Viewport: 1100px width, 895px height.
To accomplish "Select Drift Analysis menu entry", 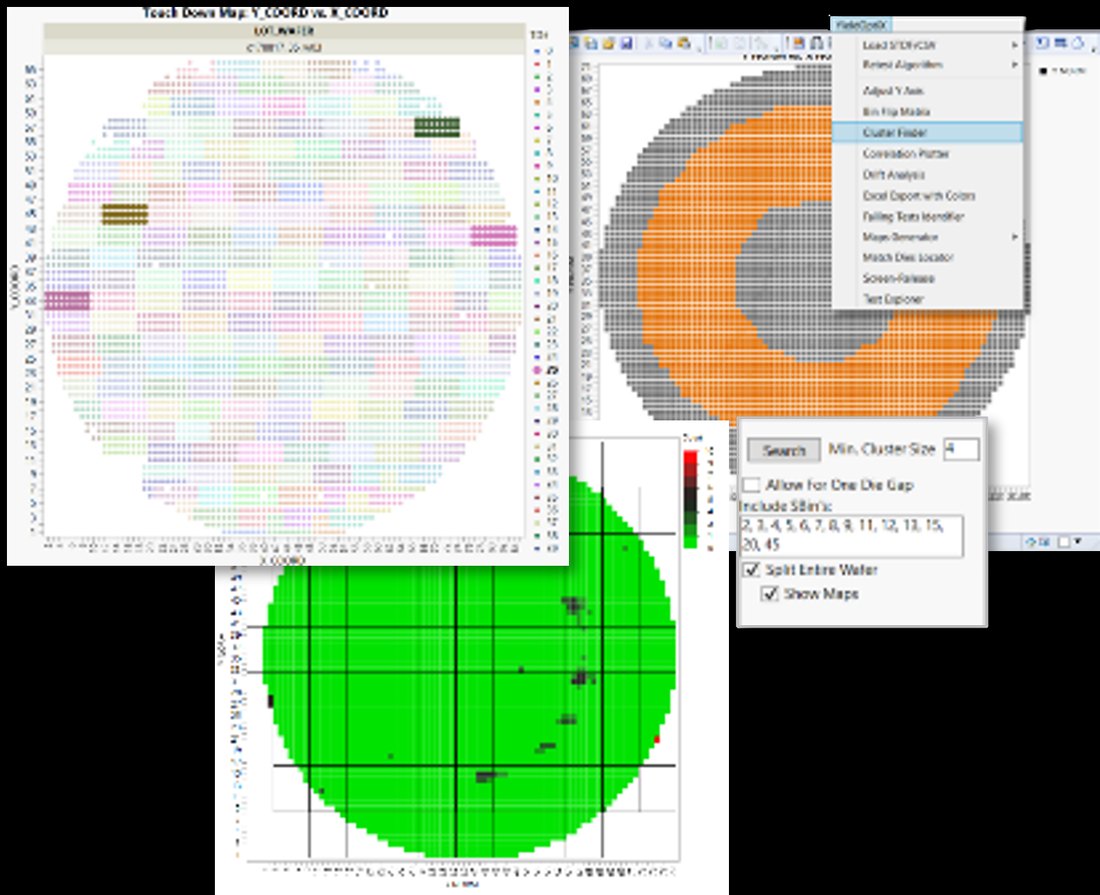I will click(x=893, y=175).
